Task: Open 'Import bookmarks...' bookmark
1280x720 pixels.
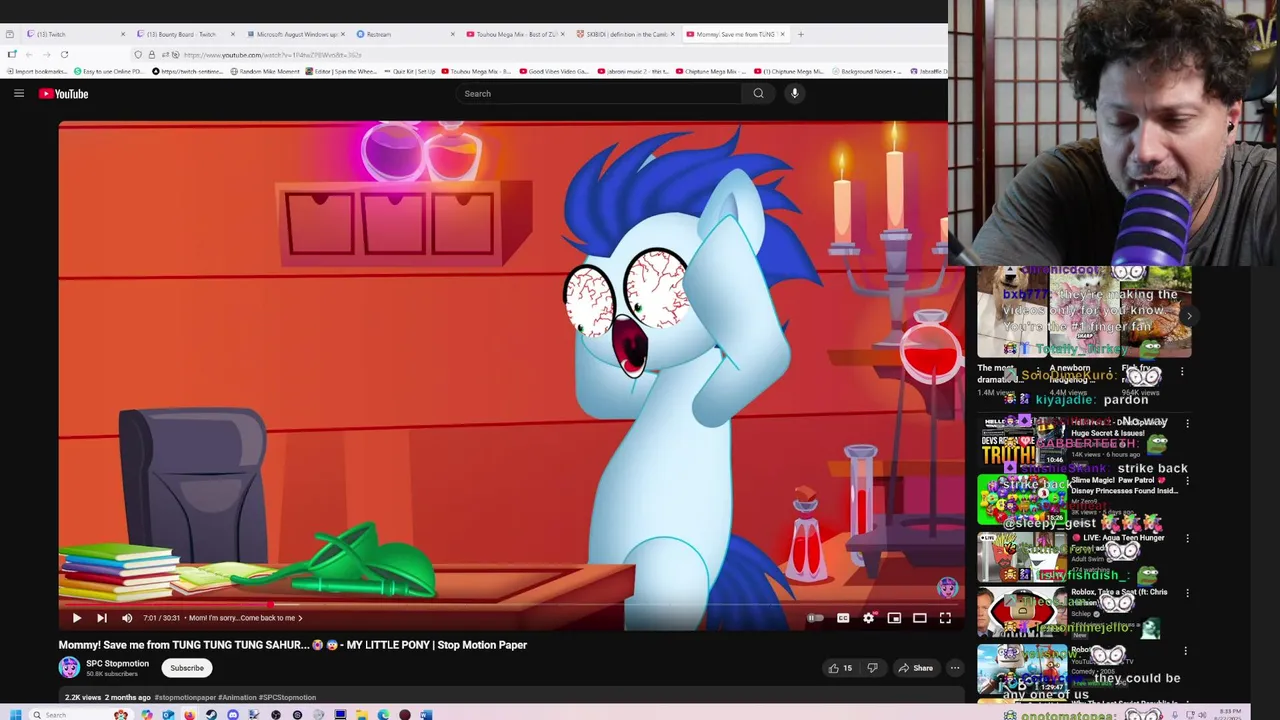Action: click(37, 71)
